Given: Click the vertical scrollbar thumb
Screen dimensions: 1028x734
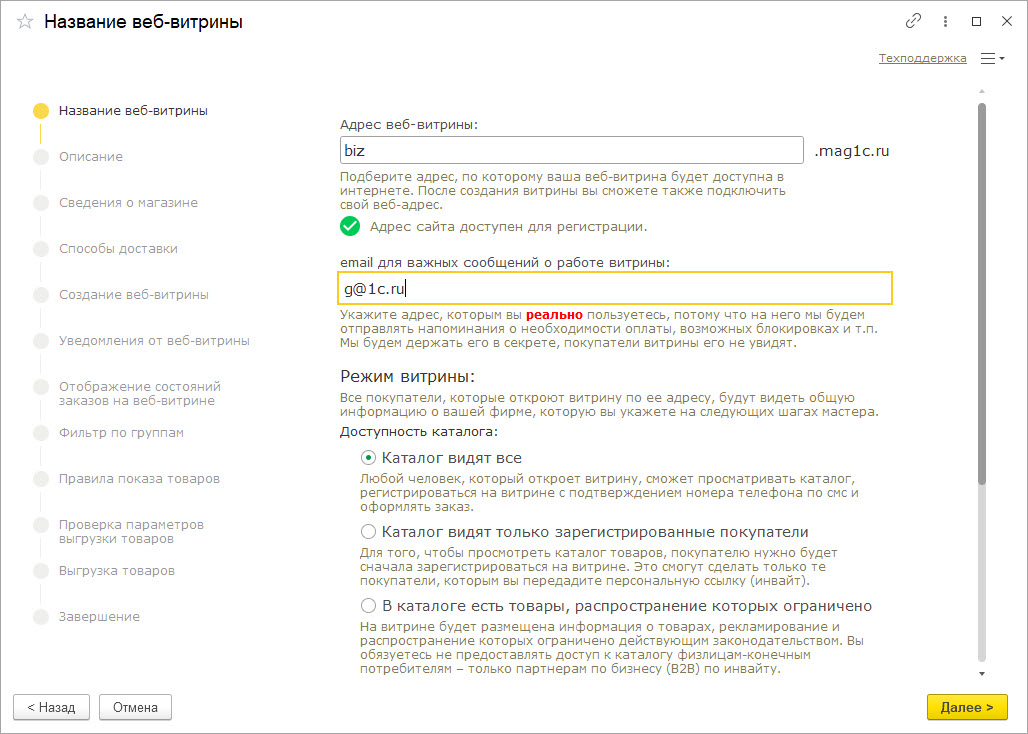Looking at the screenshot, I should [982, 290].
